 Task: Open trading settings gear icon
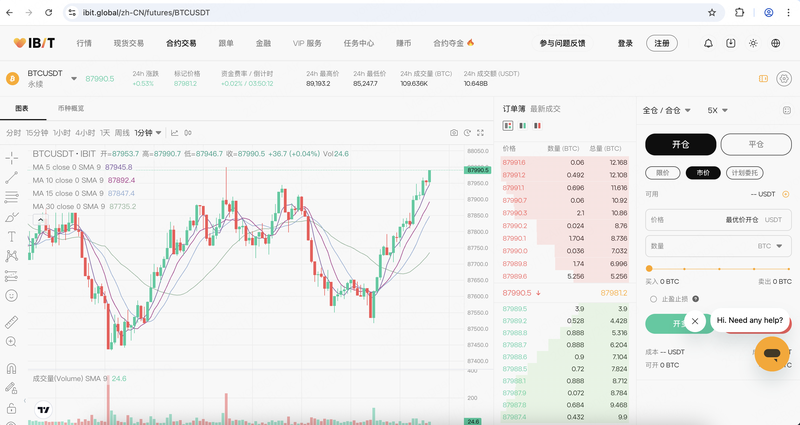(x=784, y=79)
